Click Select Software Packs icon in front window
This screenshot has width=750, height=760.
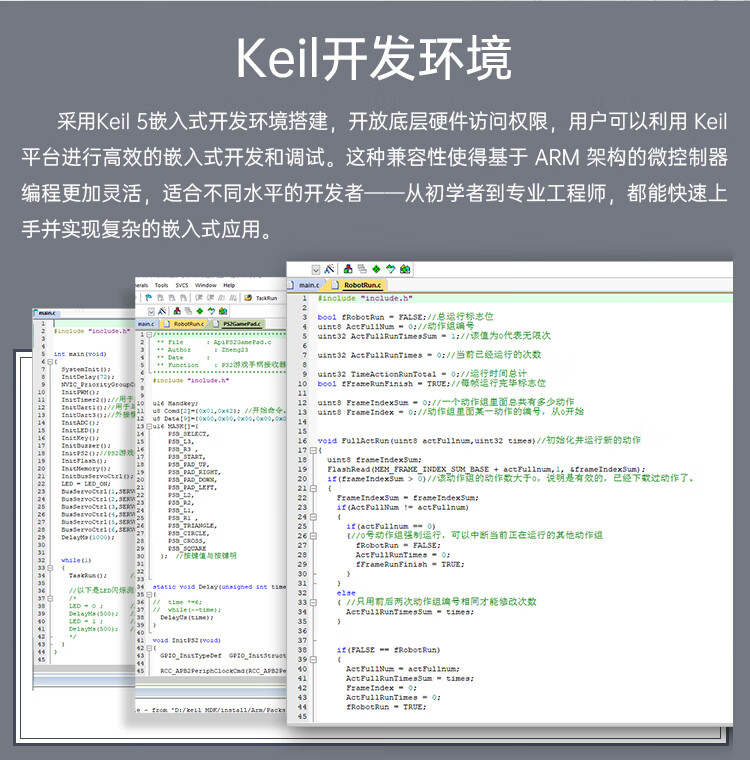point(390,269)
